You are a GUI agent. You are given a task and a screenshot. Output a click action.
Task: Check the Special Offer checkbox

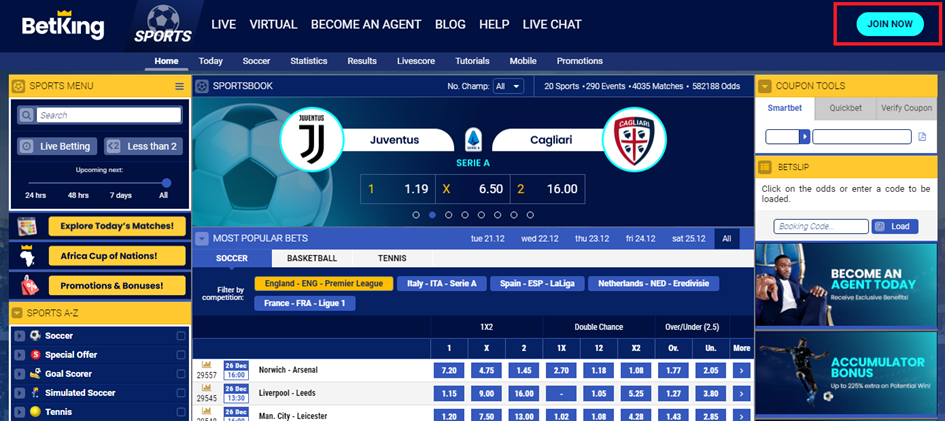tap(181, 355)
